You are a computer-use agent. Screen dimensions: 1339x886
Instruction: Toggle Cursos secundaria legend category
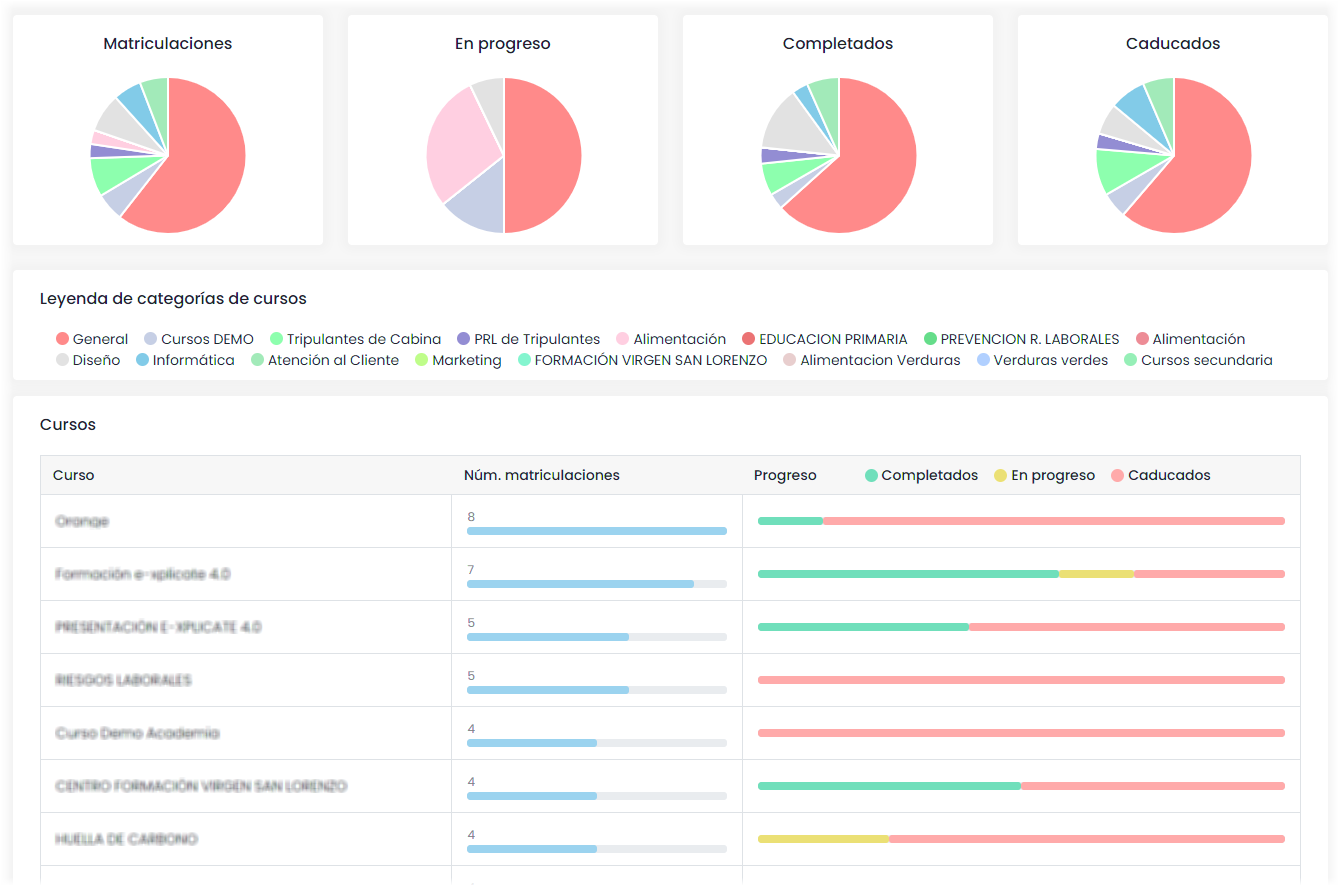(x=1198, y=360)
